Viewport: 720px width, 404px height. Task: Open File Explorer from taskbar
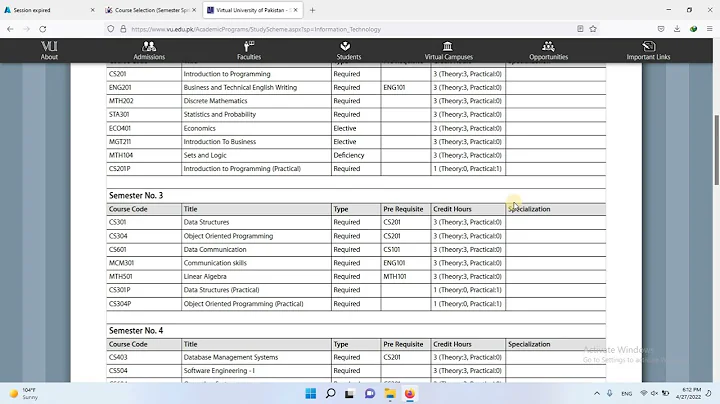[390, 393]
